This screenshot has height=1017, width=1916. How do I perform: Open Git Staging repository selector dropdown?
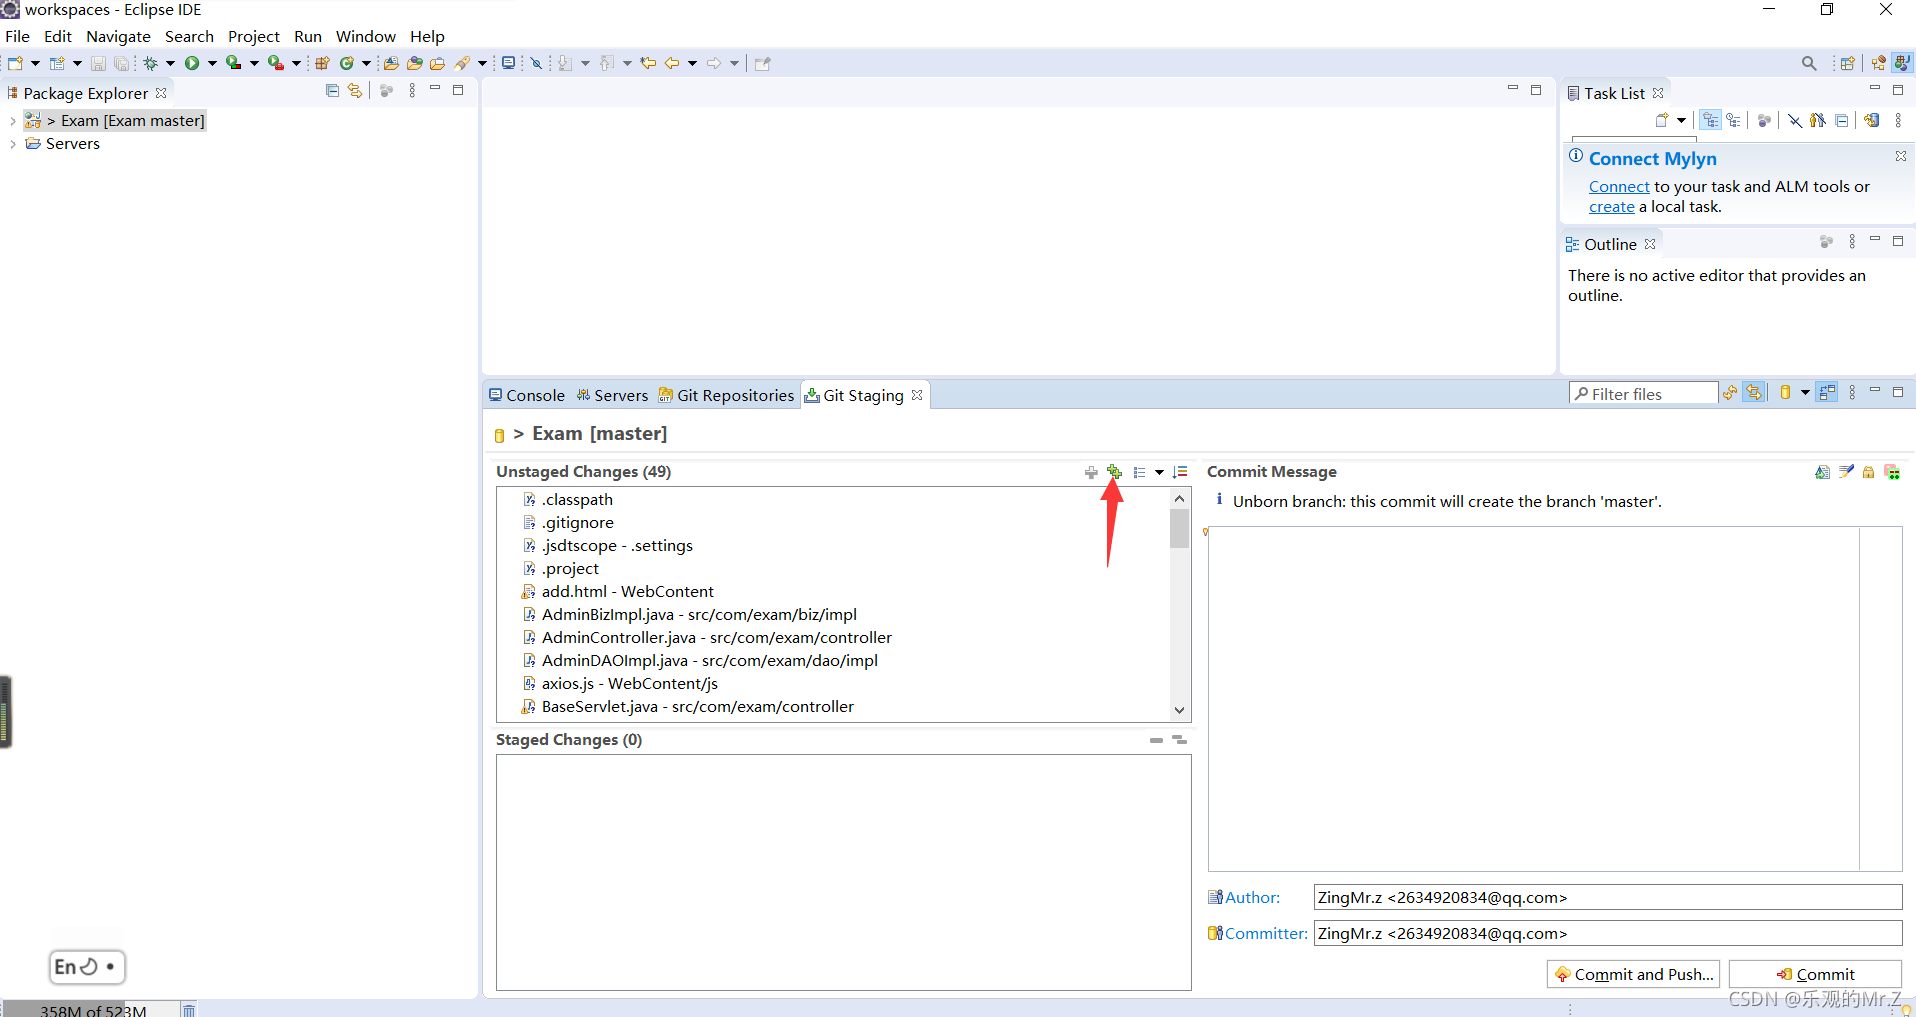(1805, 393)
